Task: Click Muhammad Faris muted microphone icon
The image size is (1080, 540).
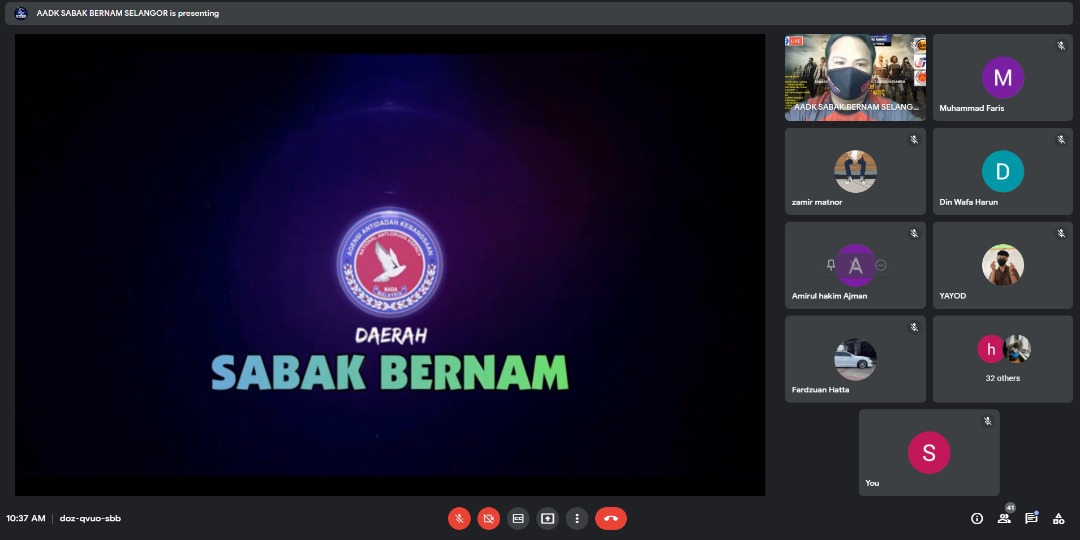Action: (1061, 45)
